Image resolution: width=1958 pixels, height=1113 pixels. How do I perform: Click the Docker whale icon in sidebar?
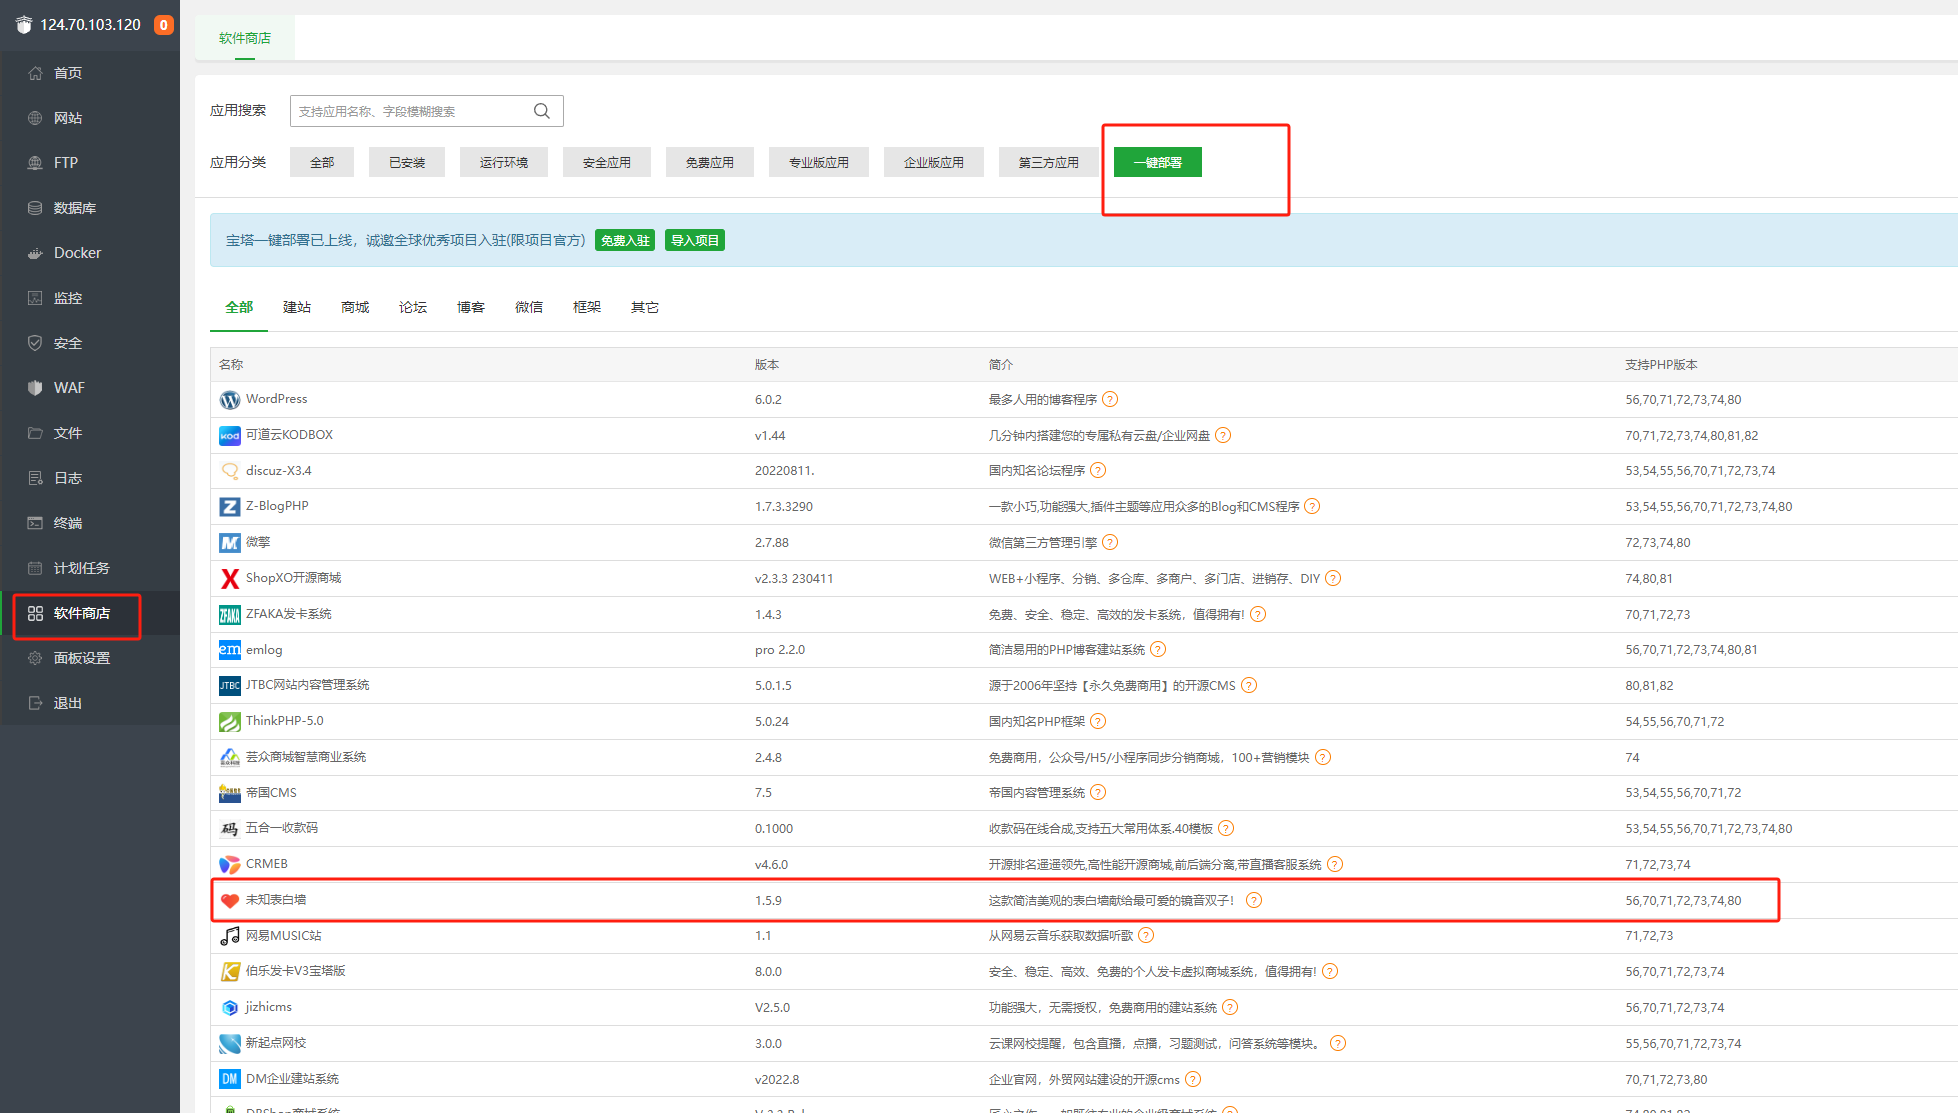[x=35, y=253]
